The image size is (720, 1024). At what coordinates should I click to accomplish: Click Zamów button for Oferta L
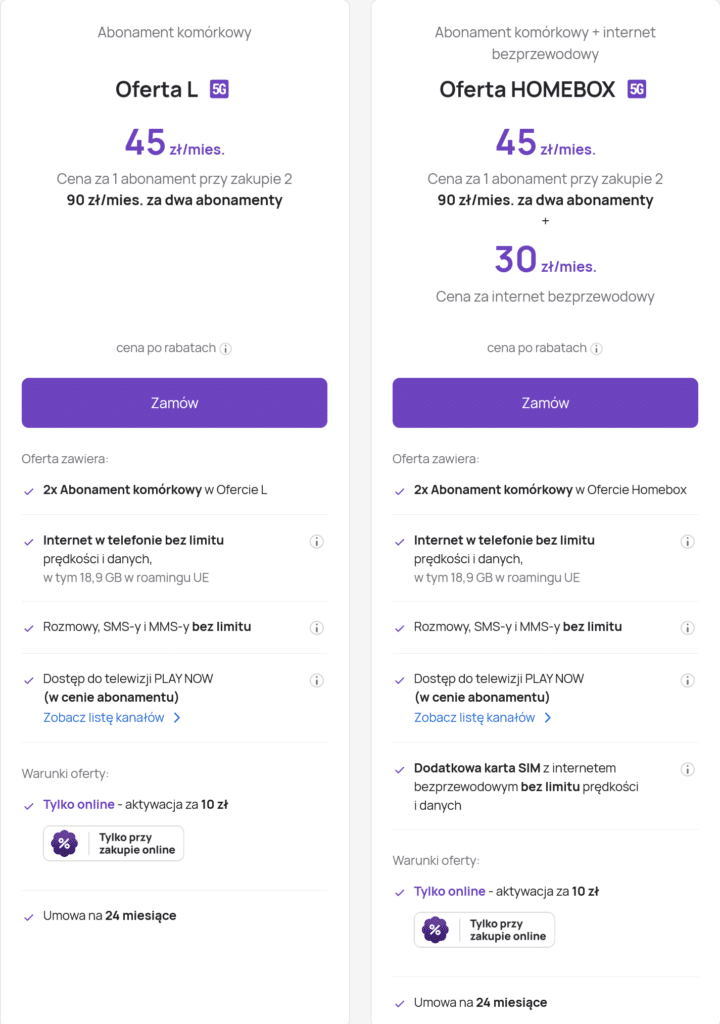point(174,403)
